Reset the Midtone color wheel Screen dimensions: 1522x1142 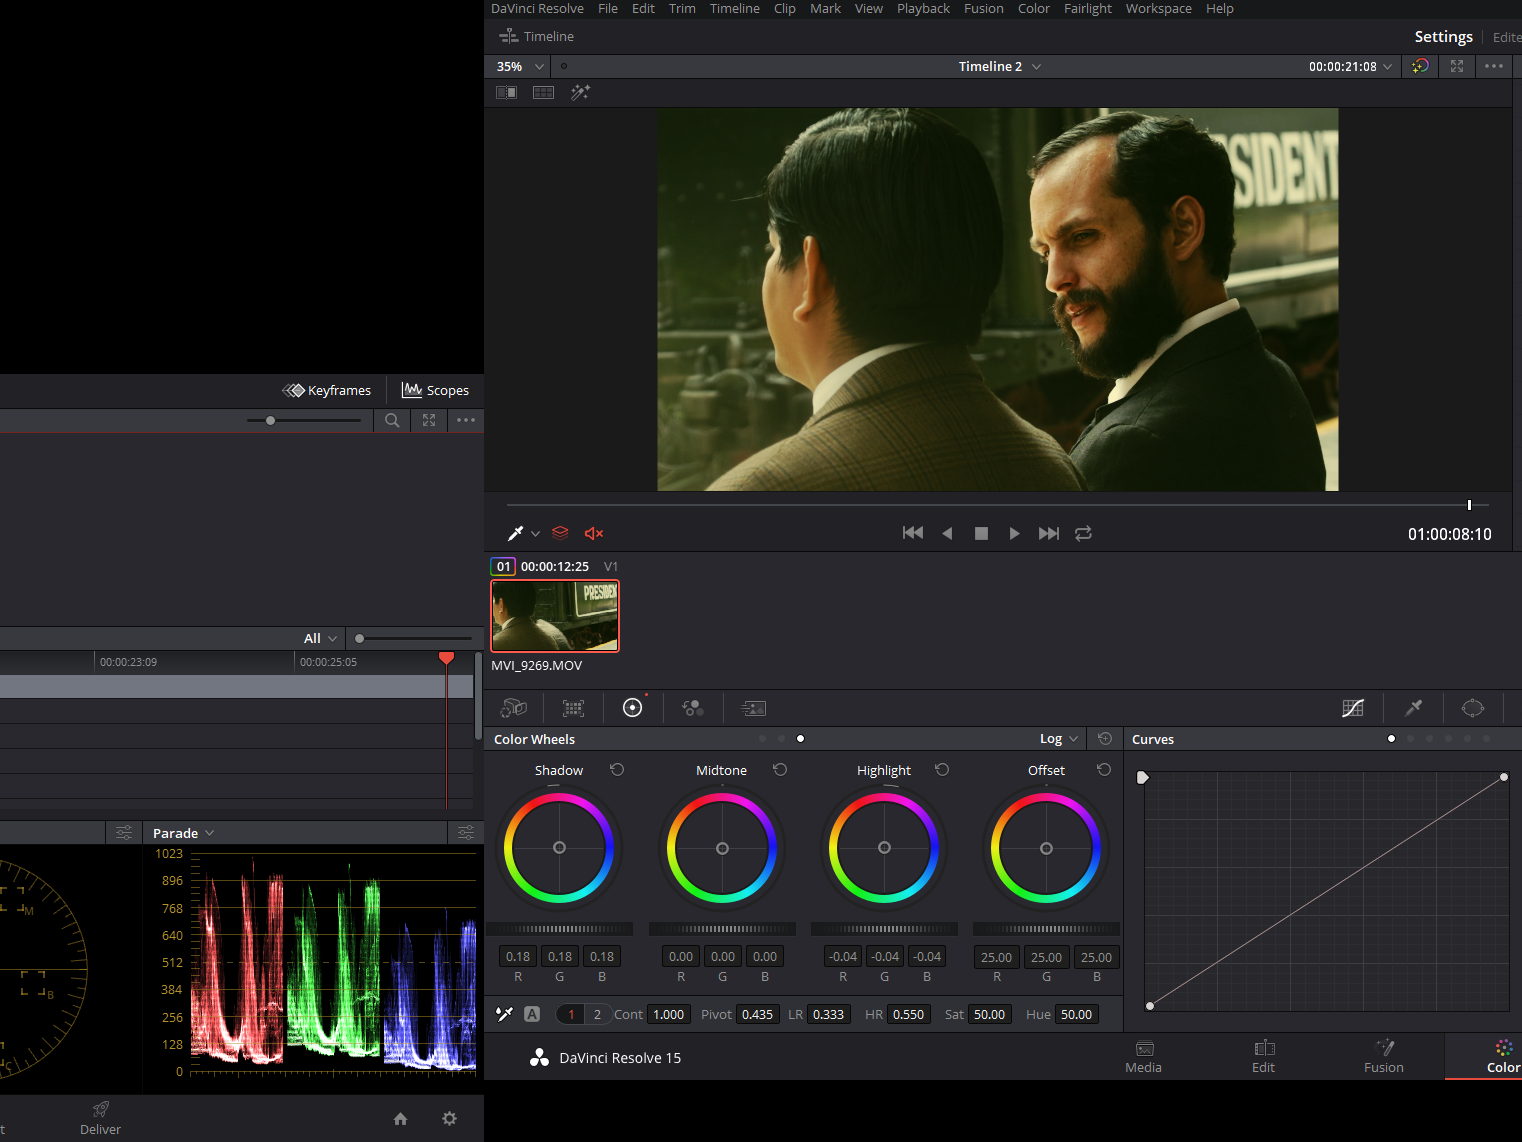pyautogui.click(x=780, y=770)
